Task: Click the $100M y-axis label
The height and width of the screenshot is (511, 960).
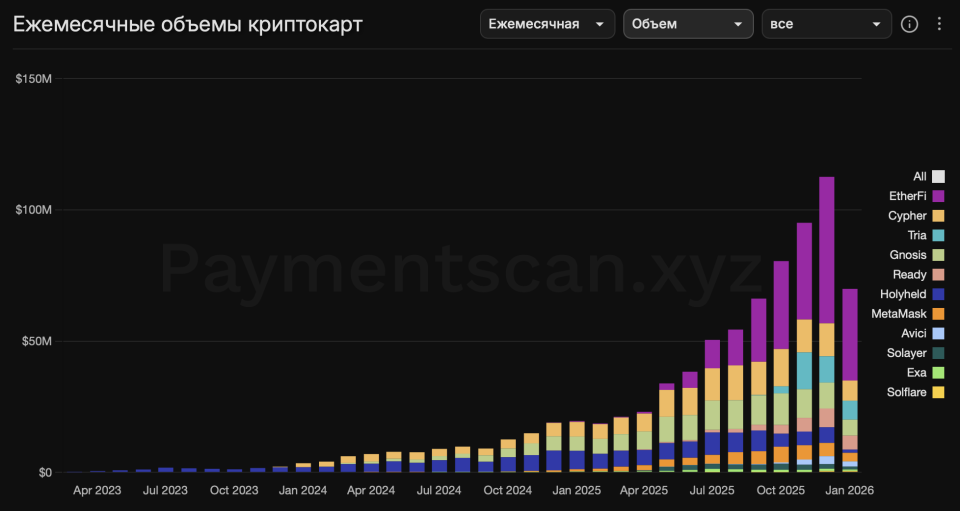Action: click(x=34, y=210)
